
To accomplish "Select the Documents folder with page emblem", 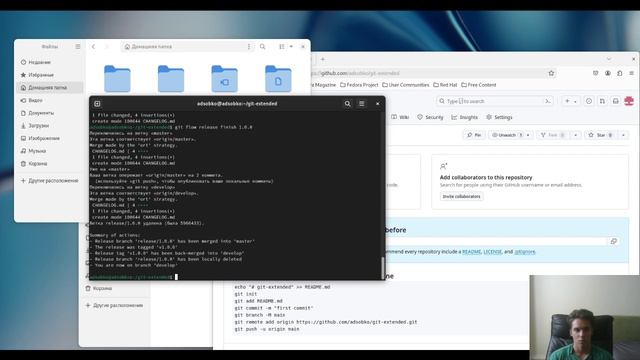I will point(278,79).
